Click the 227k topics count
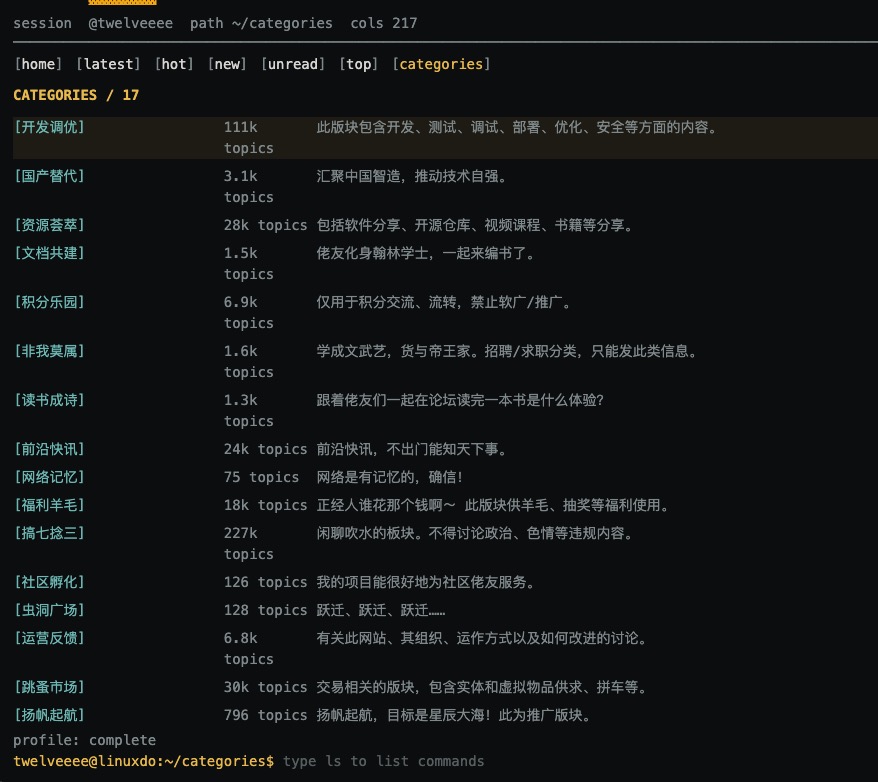 pos(249,544)
